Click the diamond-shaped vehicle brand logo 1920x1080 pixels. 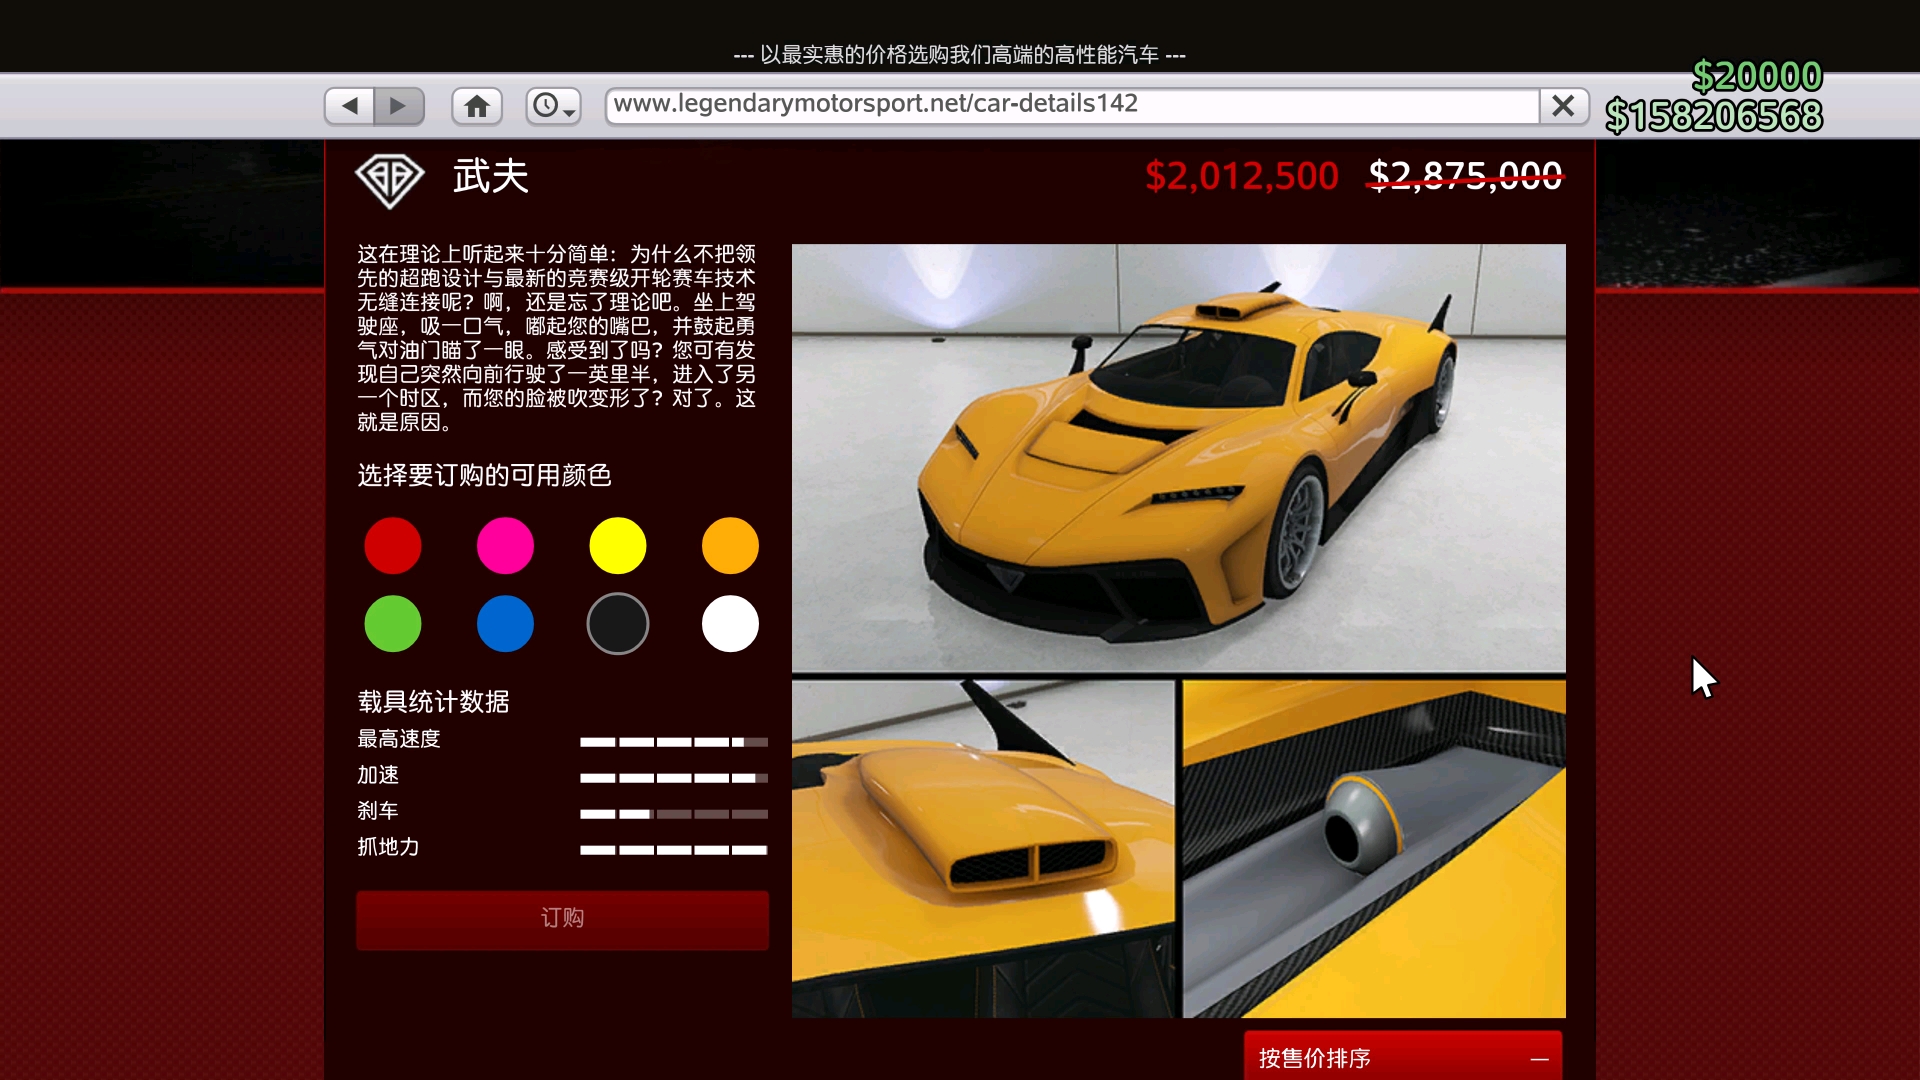[390, 180]
